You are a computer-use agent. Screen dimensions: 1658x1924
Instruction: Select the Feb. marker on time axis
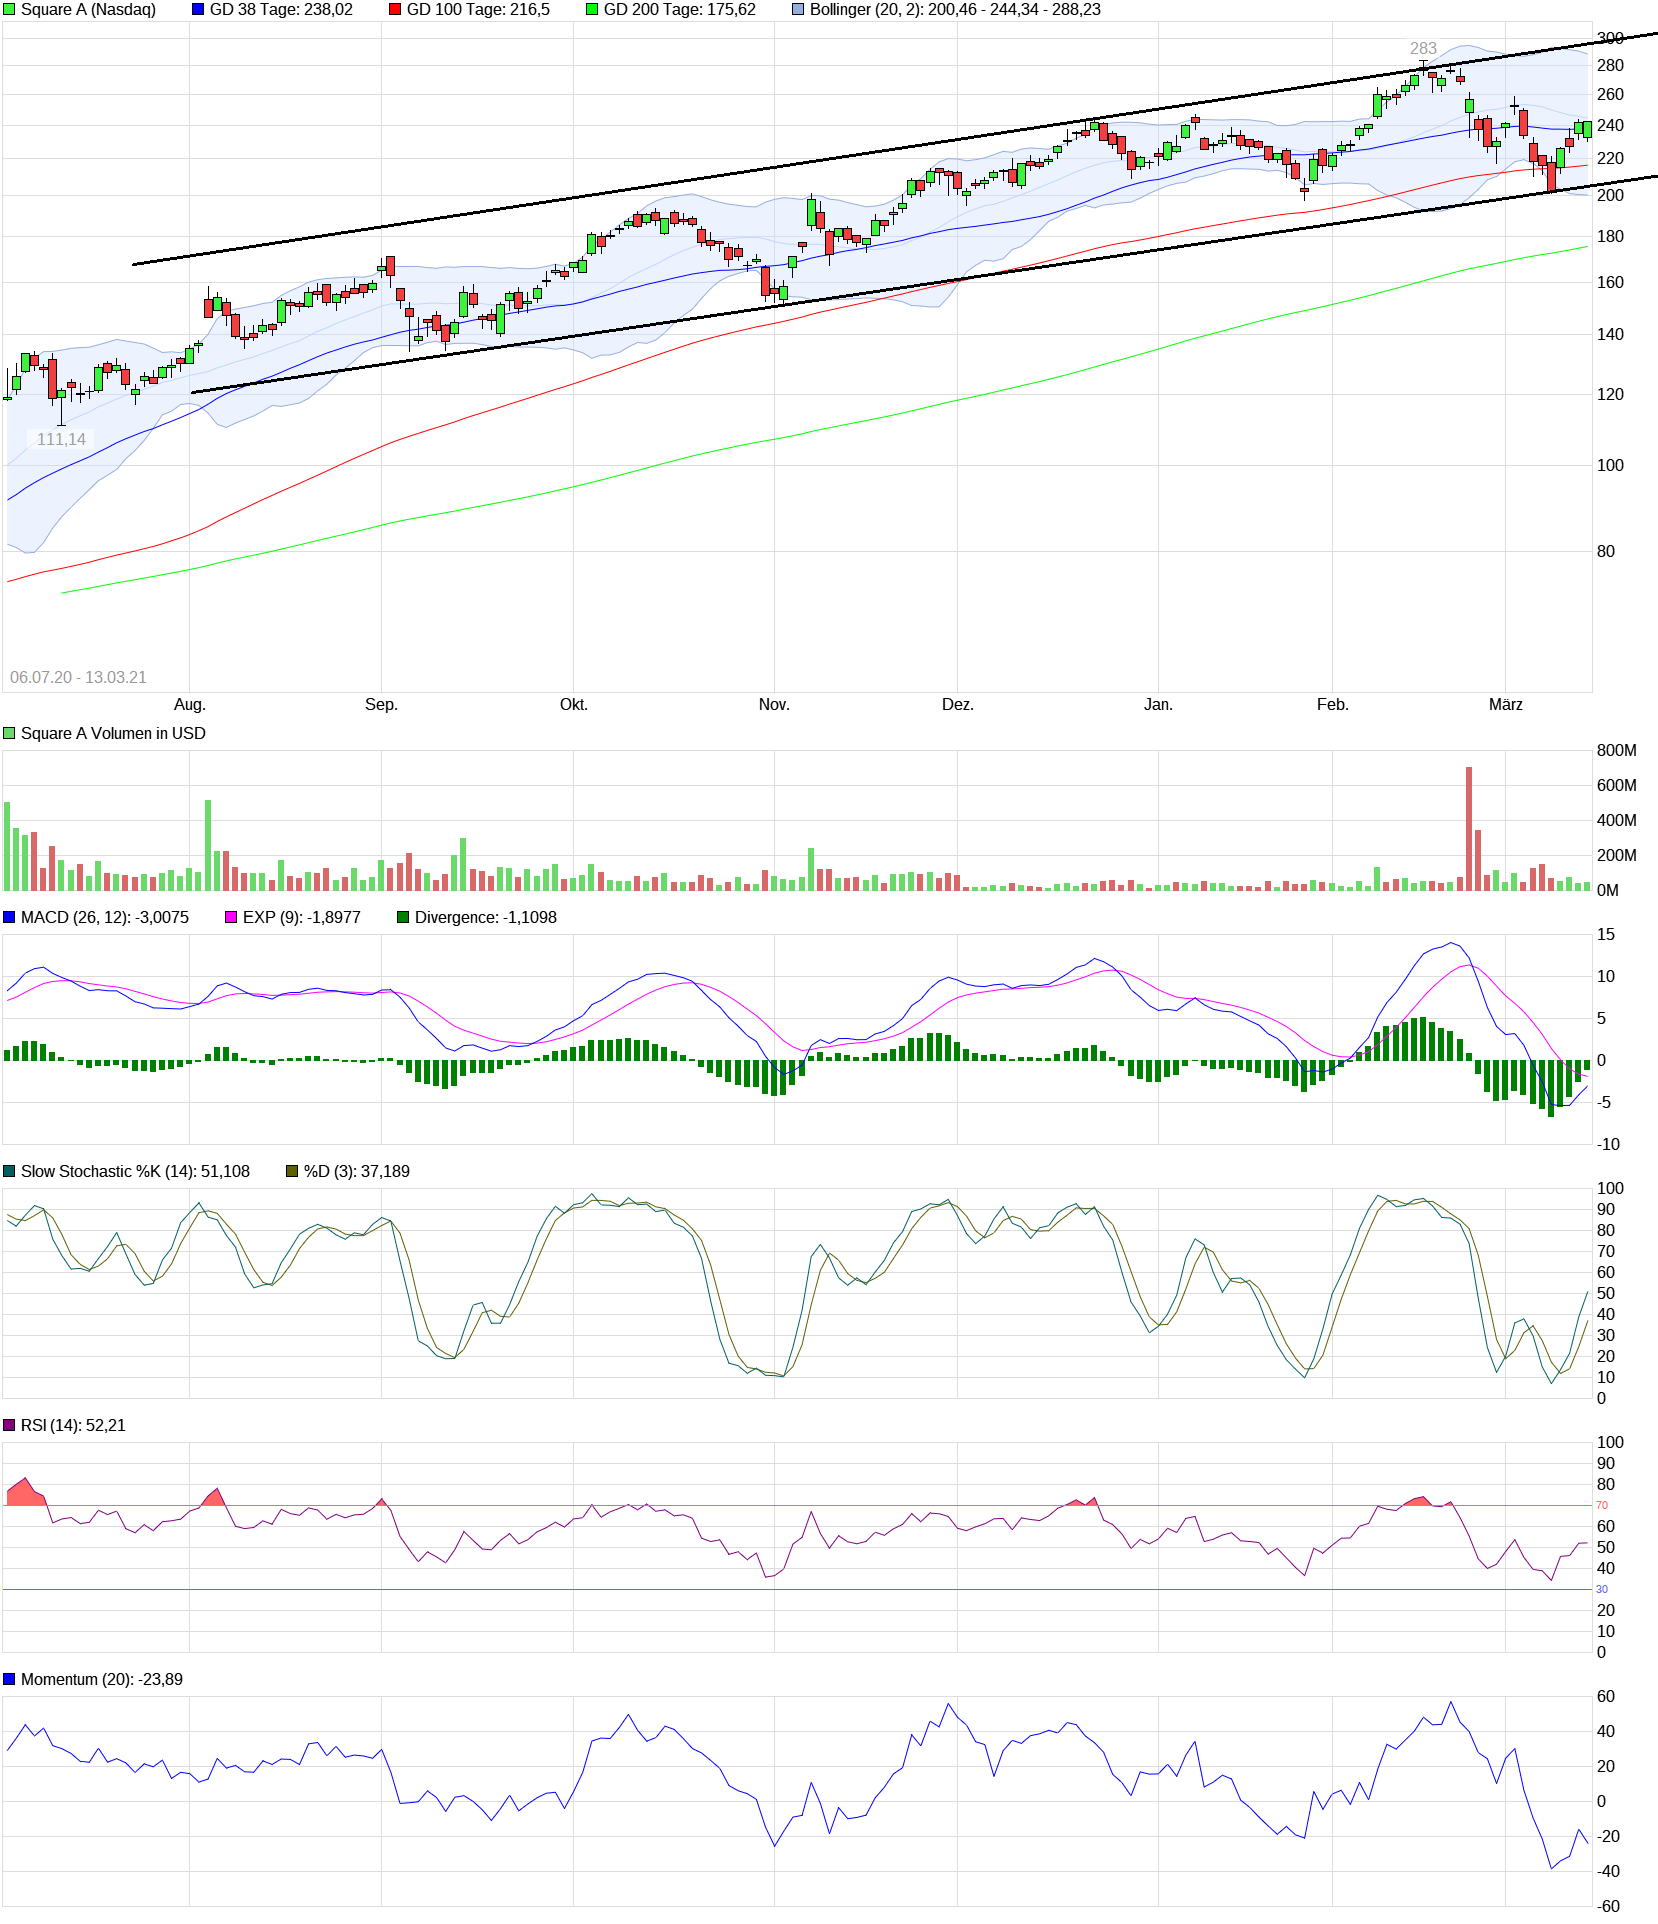coord(1332,705)
